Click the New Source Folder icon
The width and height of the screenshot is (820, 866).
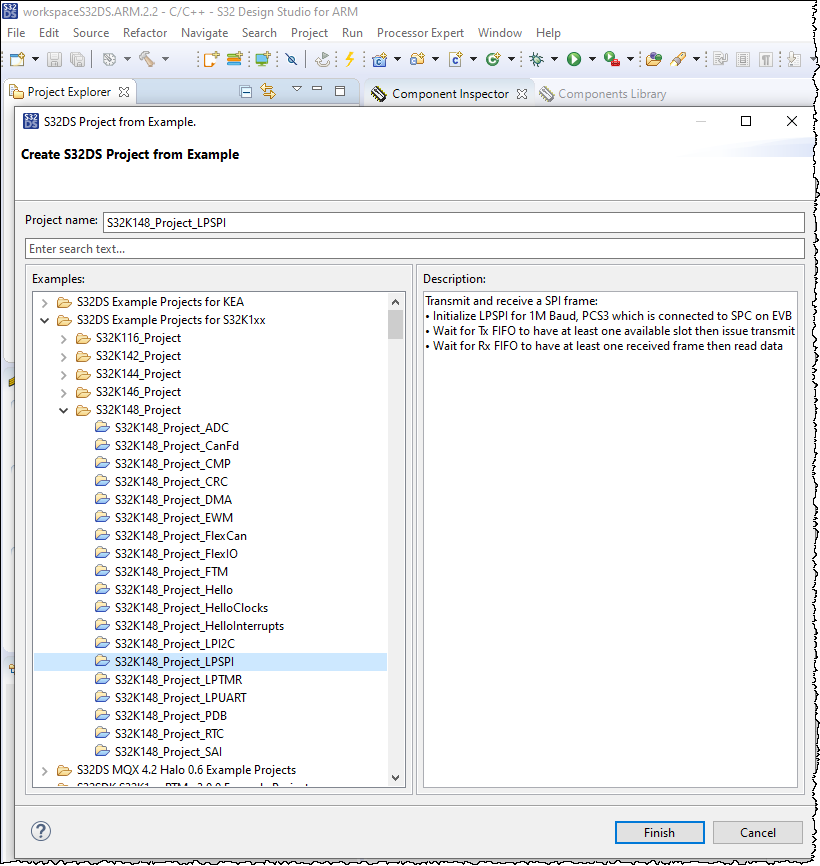point(417,59)
